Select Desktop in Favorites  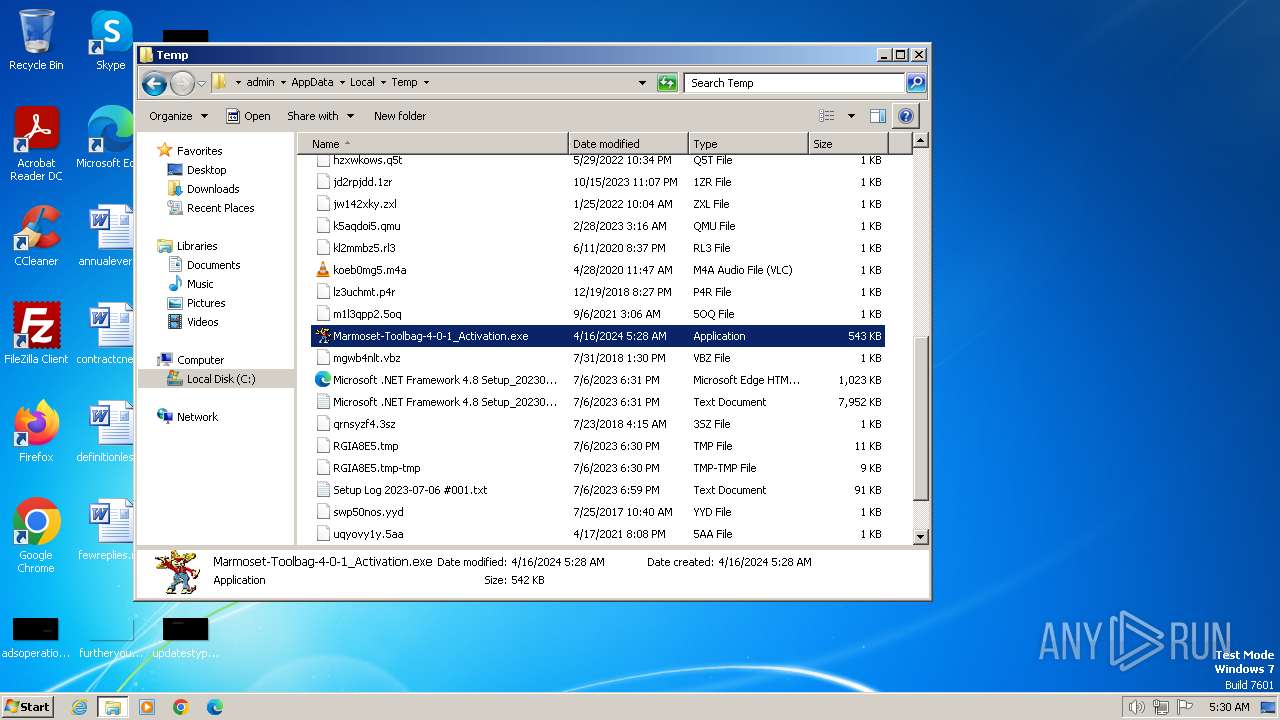click(206, 170)
